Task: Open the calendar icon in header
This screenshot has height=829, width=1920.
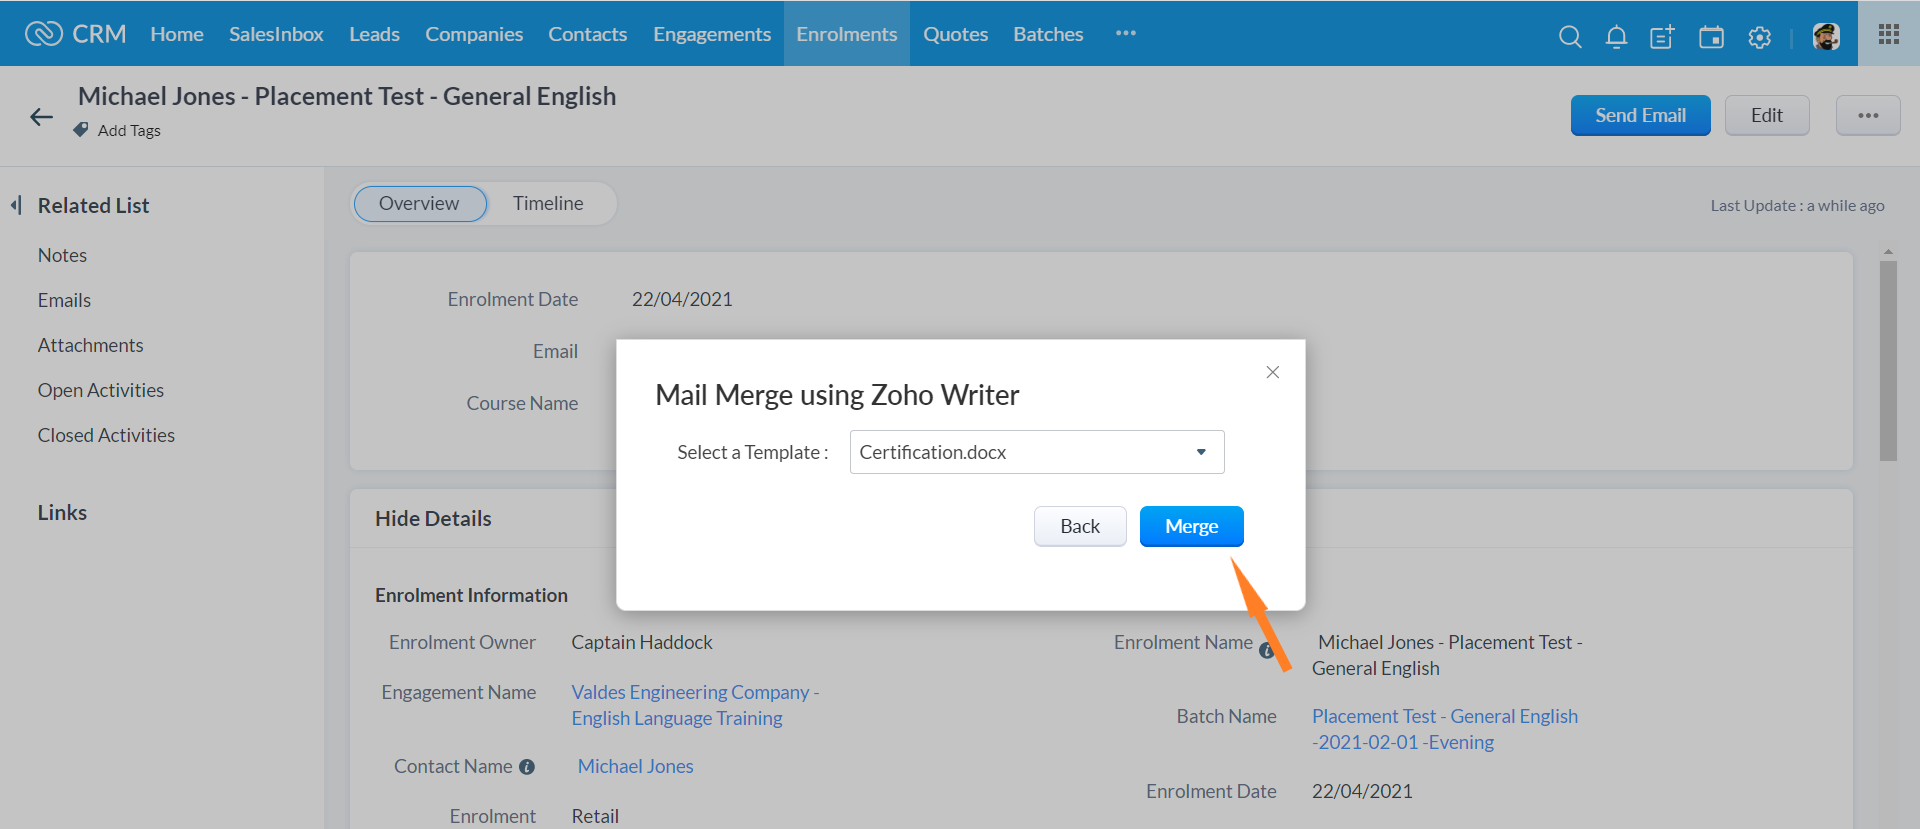Action: [x=1711, y=37]
